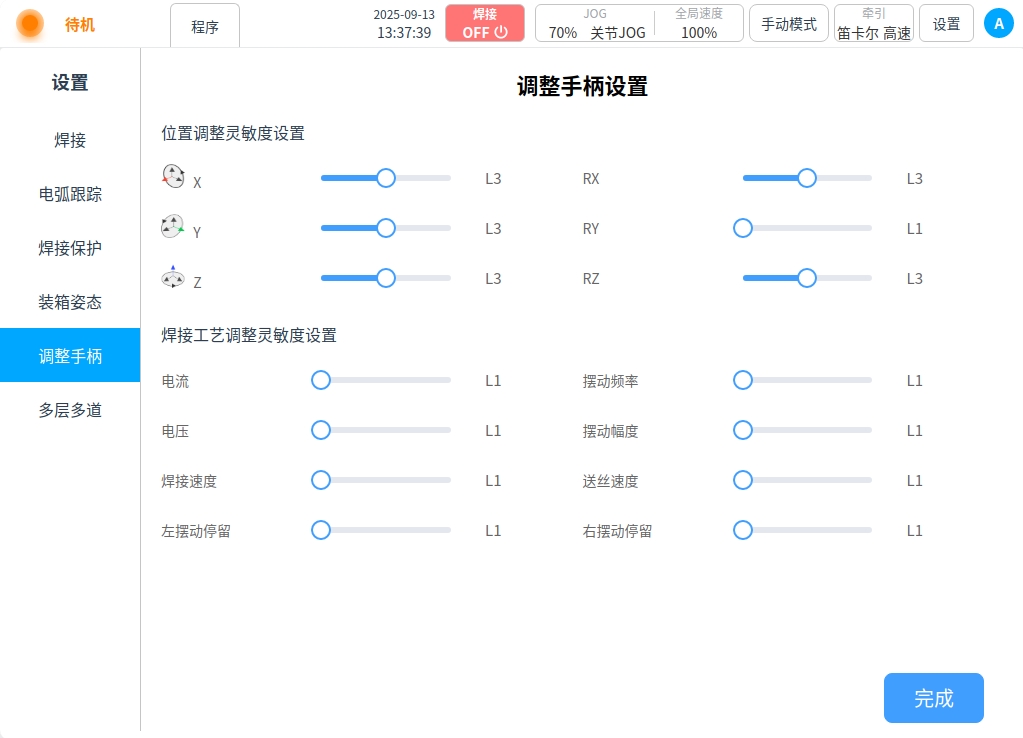Screen dimensions: 1023x738
Task: Open the global speed 100% selector
Action: pos(699,23)
